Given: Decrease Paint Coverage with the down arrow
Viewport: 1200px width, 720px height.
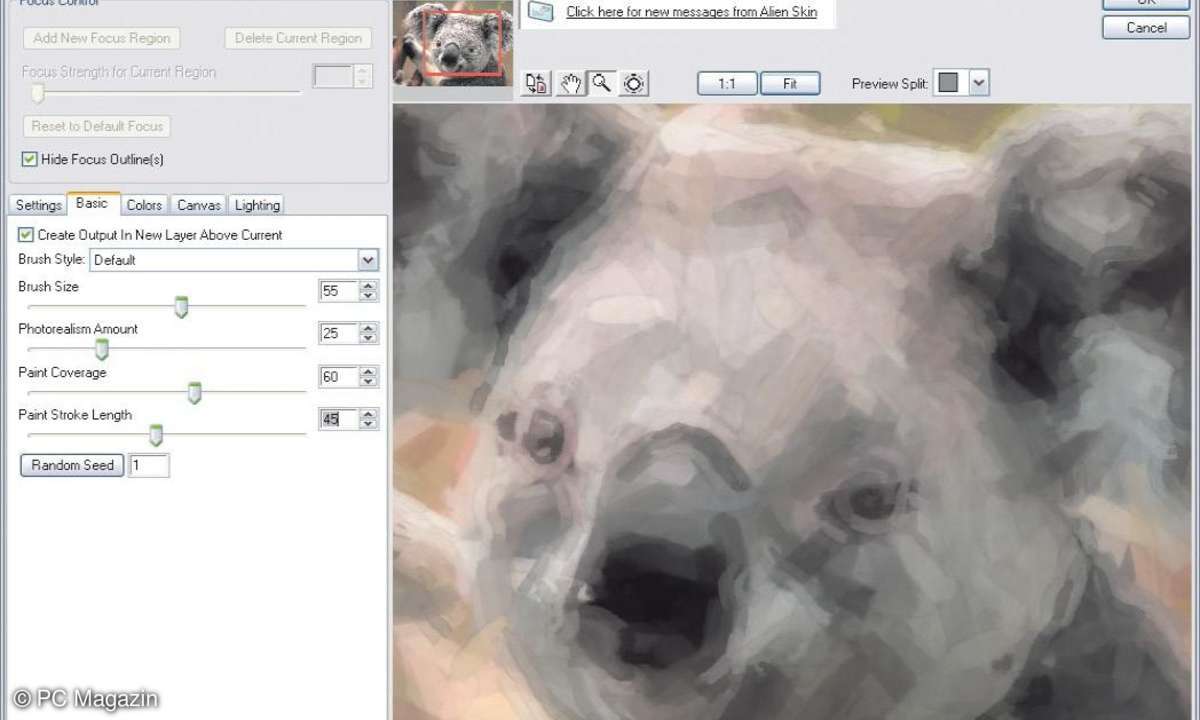Looking at the screenshot, I should pyautogui.click(x=369, y=382).
